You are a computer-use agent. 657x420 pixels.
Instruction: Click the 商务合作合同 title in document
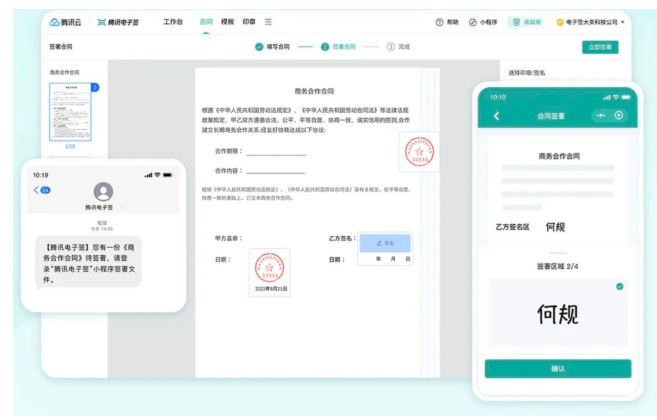pos(314,91)
